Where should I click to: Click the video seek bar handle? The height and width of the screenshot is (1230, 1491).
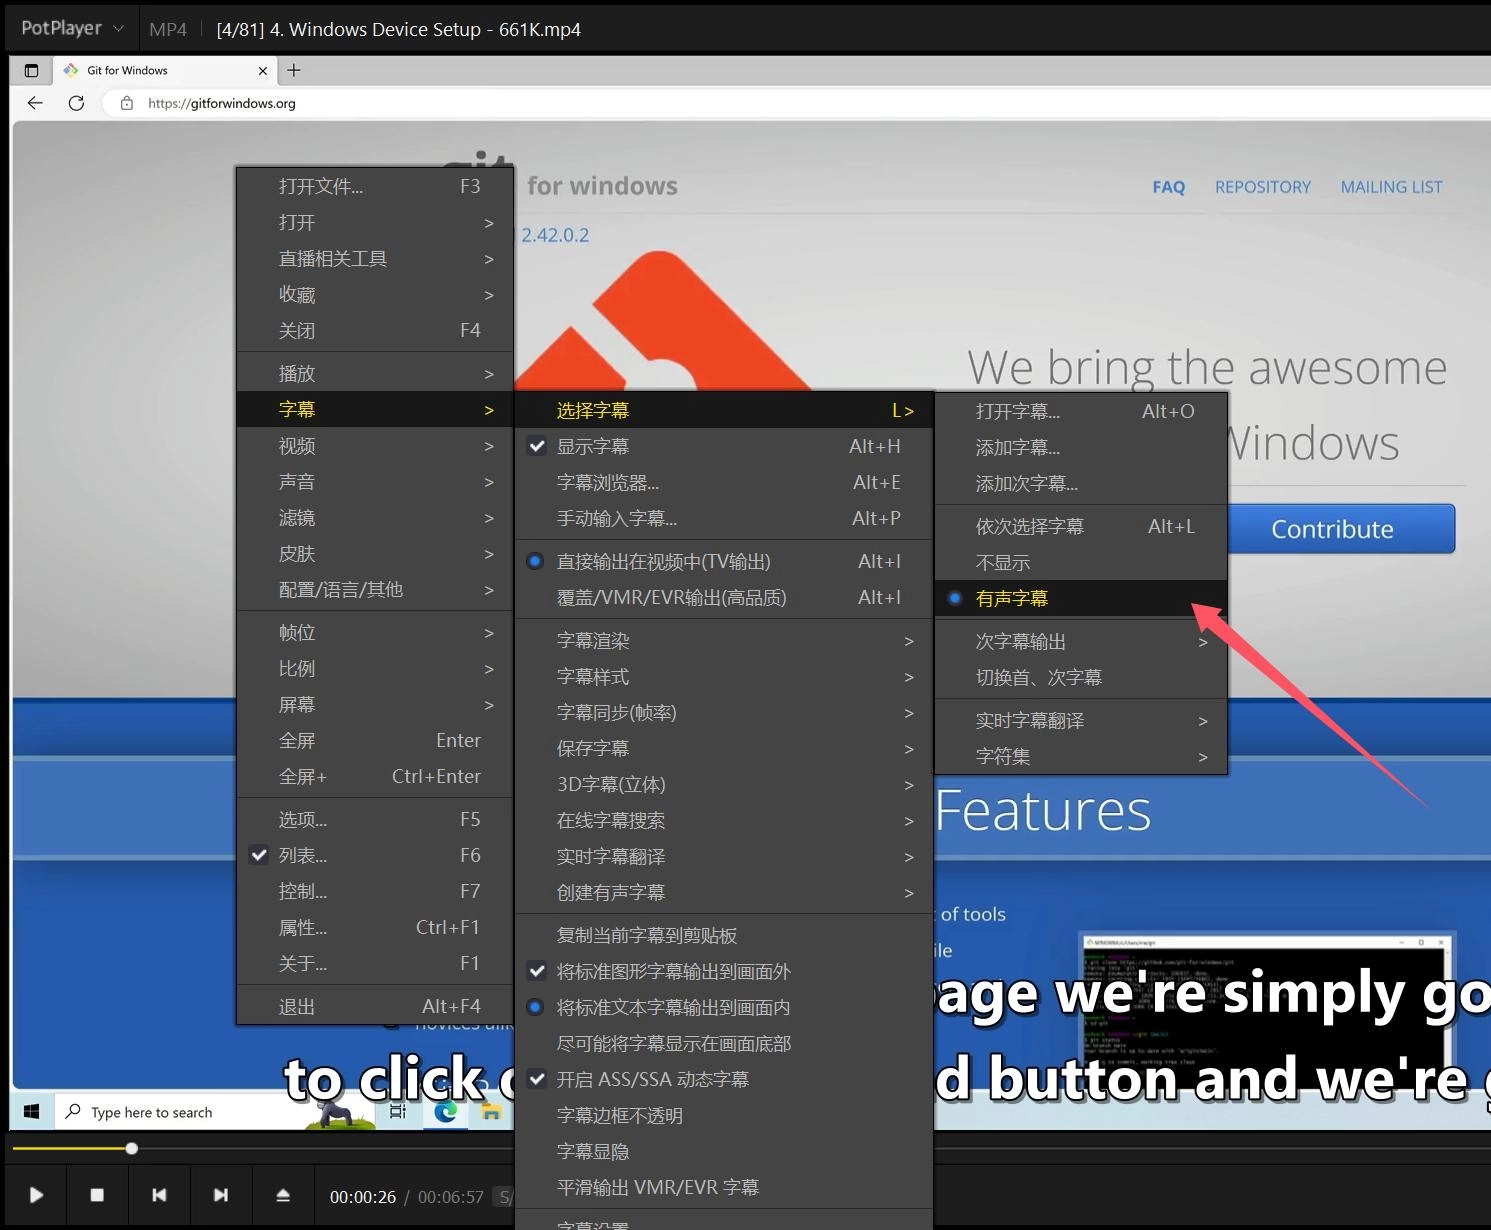132,1148
